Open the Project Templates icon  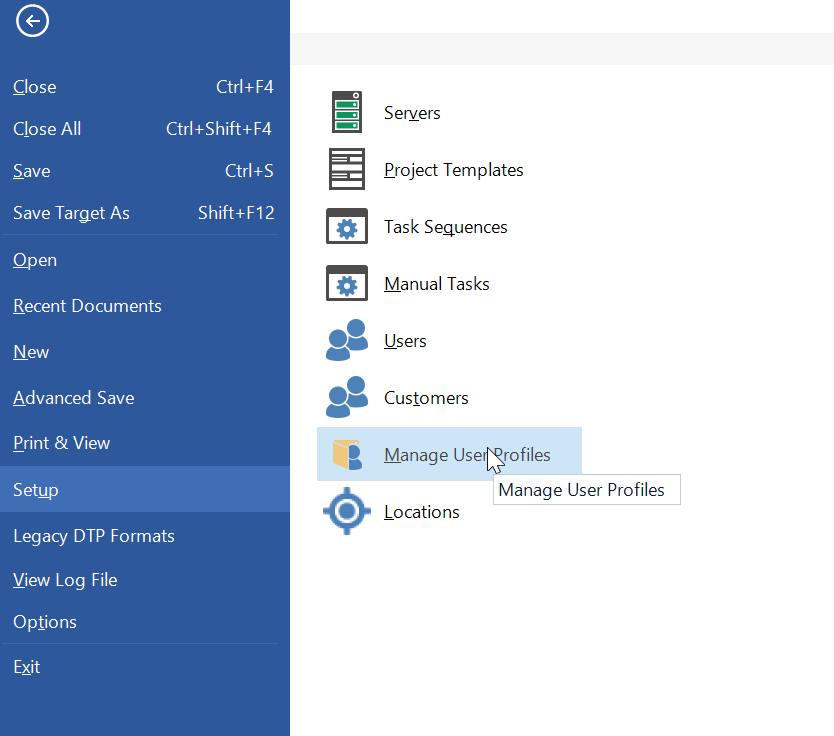[x=347, y=169]
